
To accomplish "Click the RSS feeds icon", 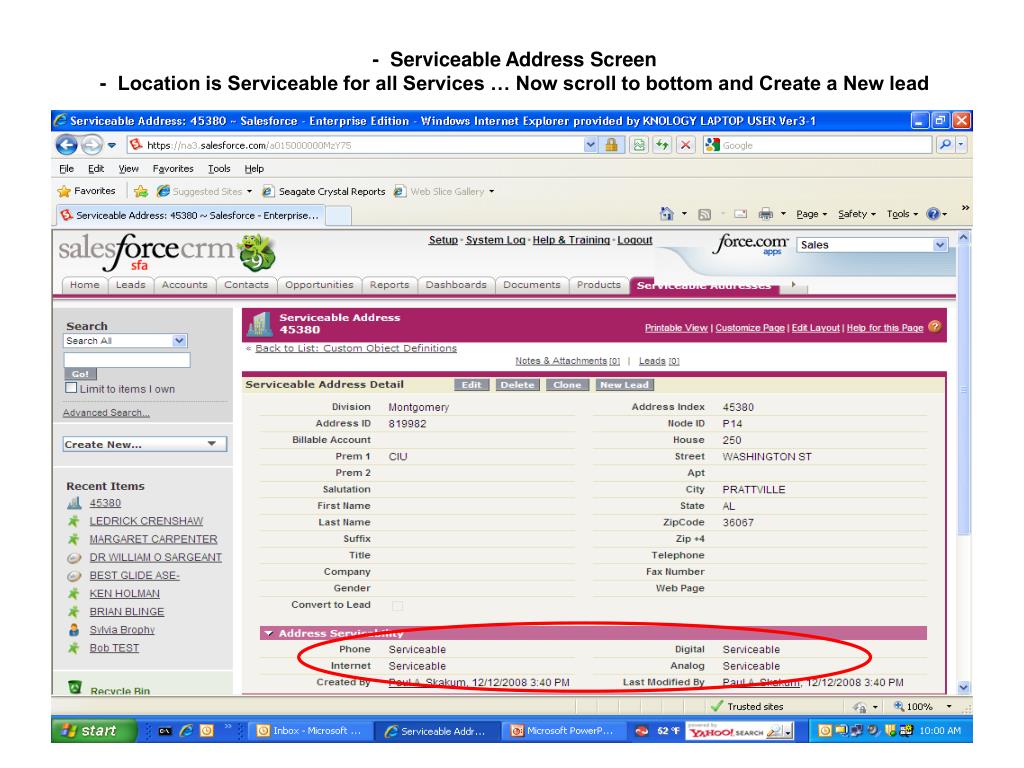I will click(x=704, y=214).
